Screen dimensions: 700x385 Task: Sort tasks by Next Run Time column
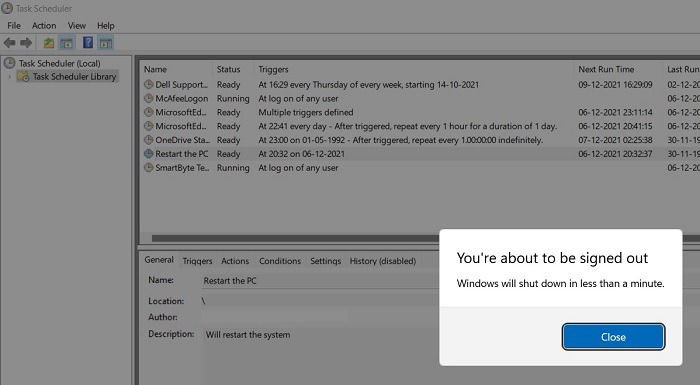pos(606,69)
